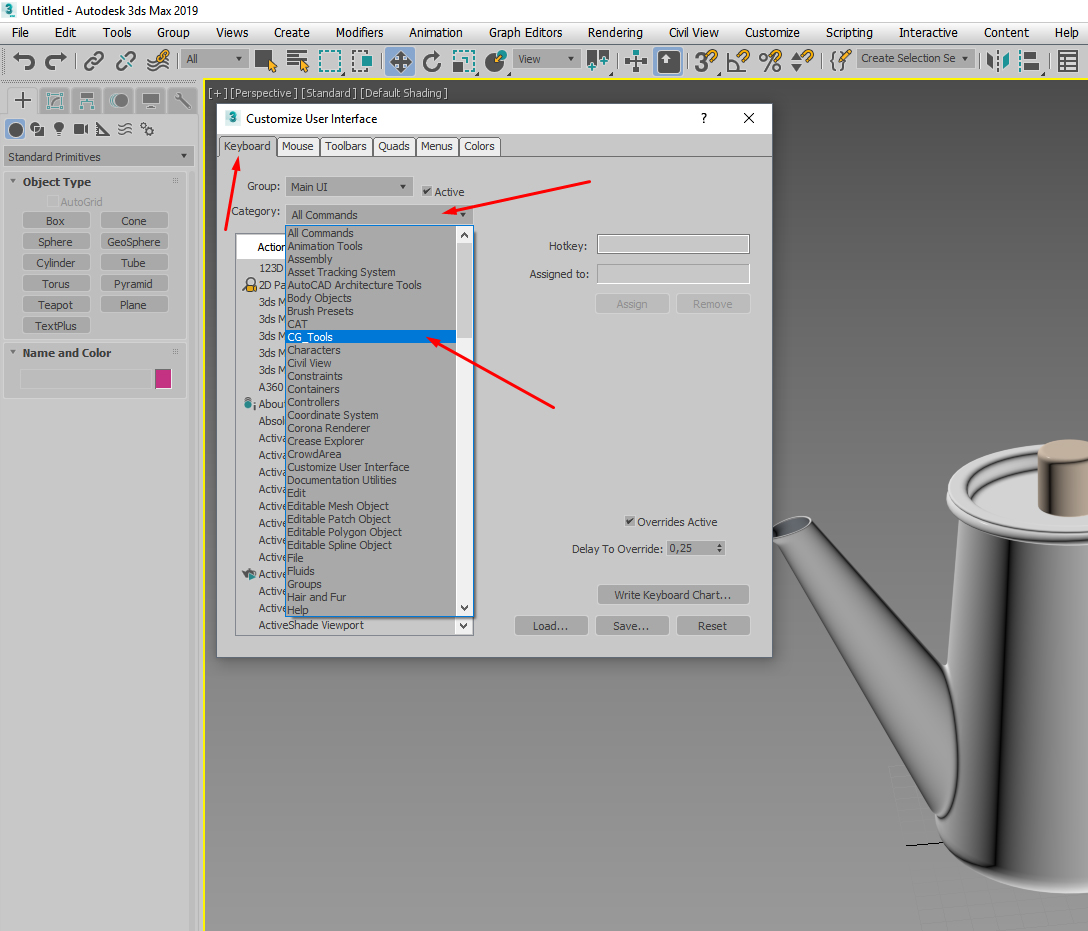Click the Teapot primitive button

click(56, 305)
